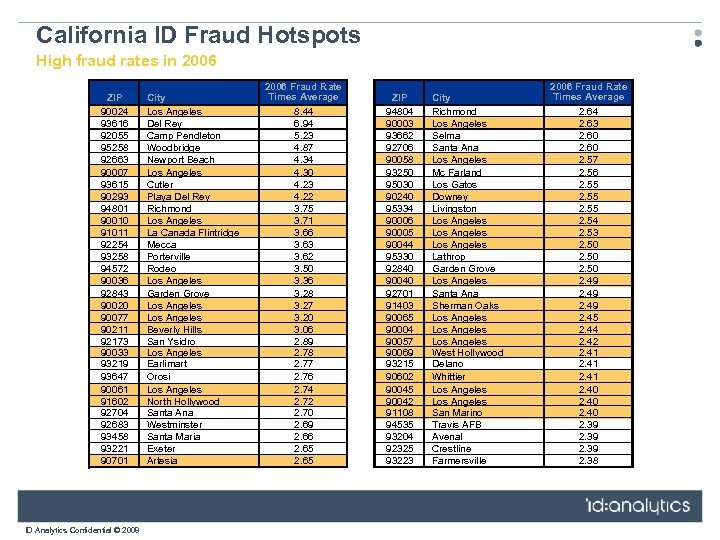The image size is (720, 540).
Task: Click the West Hollywood city cell
Action: tap(467, 352)
